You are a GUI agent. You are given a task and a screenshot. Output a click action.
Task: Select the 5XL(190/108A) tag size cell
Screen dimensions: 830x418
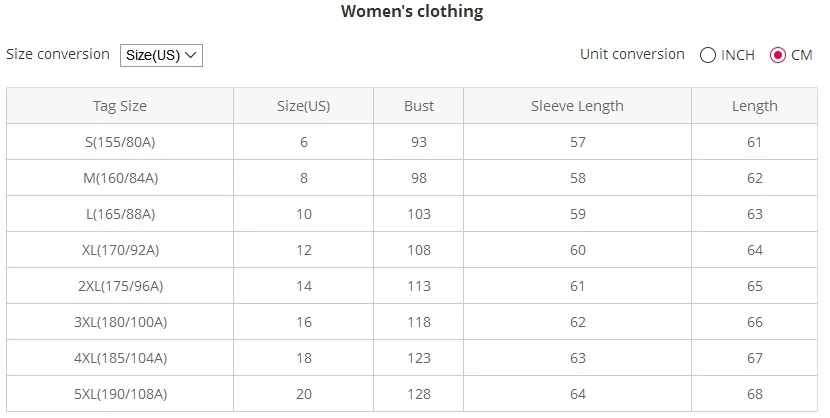(120, 394)
